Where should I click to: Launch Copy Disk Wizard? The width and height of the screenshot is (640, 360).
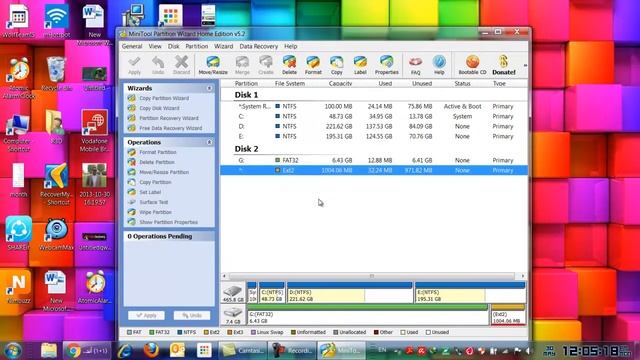click(159, 108)
